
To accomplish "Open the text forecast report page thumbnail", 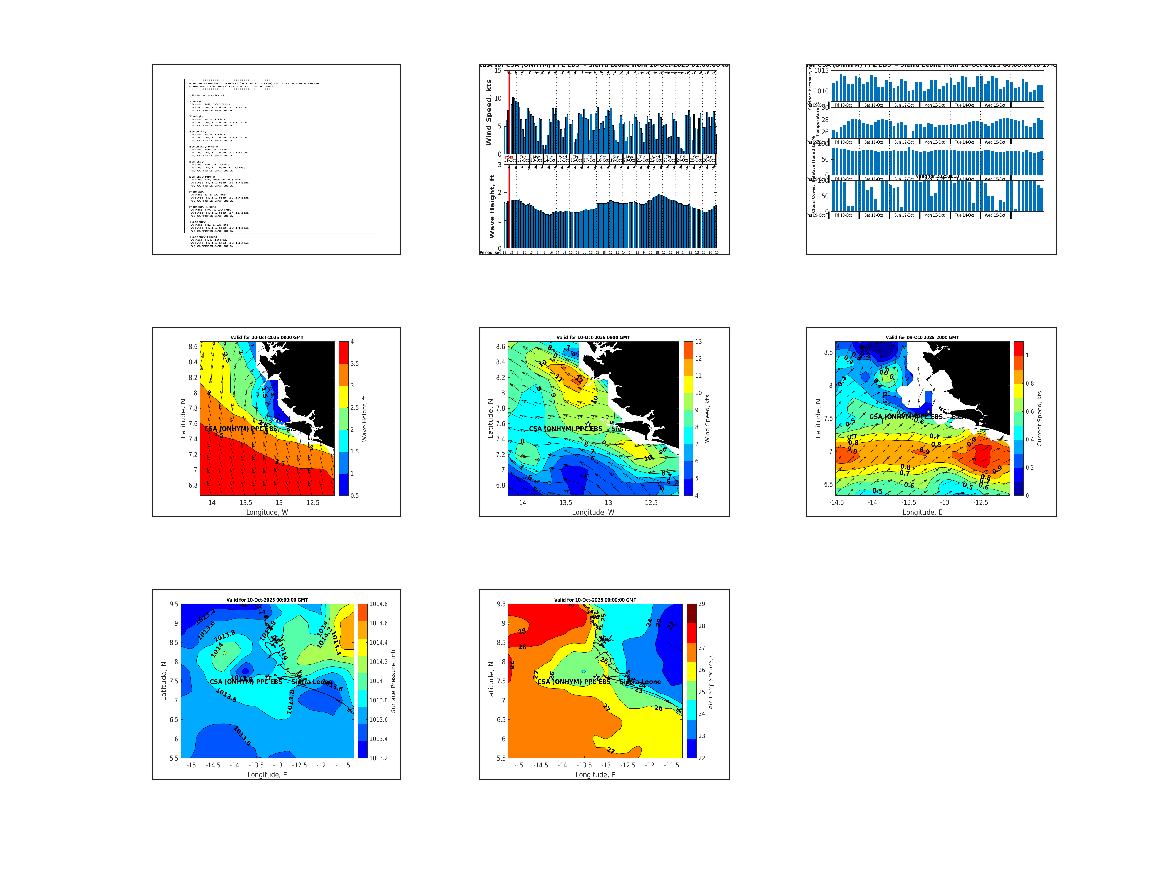I will pos(276,160).
